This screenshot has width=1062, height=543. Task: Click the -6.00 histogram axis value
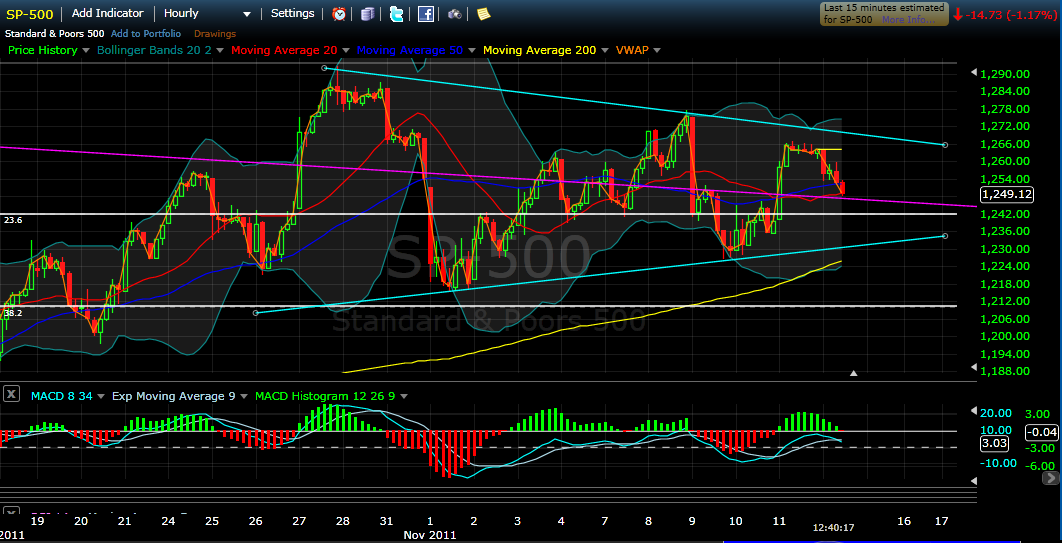(1038, 466)
